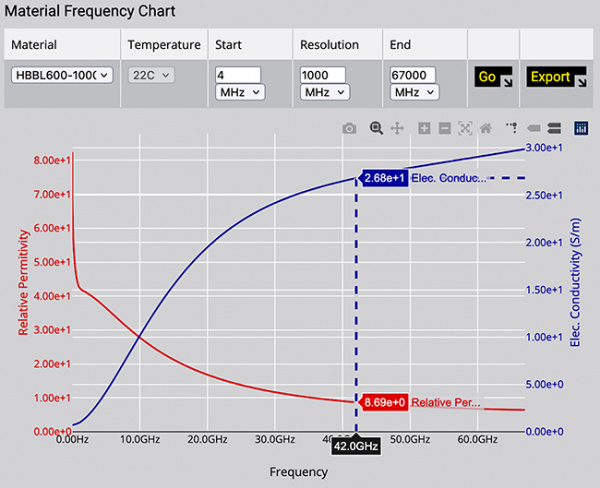Select the Pan tool icon
This screenshot has width=600, height=488.
click(x=397, y=128)
